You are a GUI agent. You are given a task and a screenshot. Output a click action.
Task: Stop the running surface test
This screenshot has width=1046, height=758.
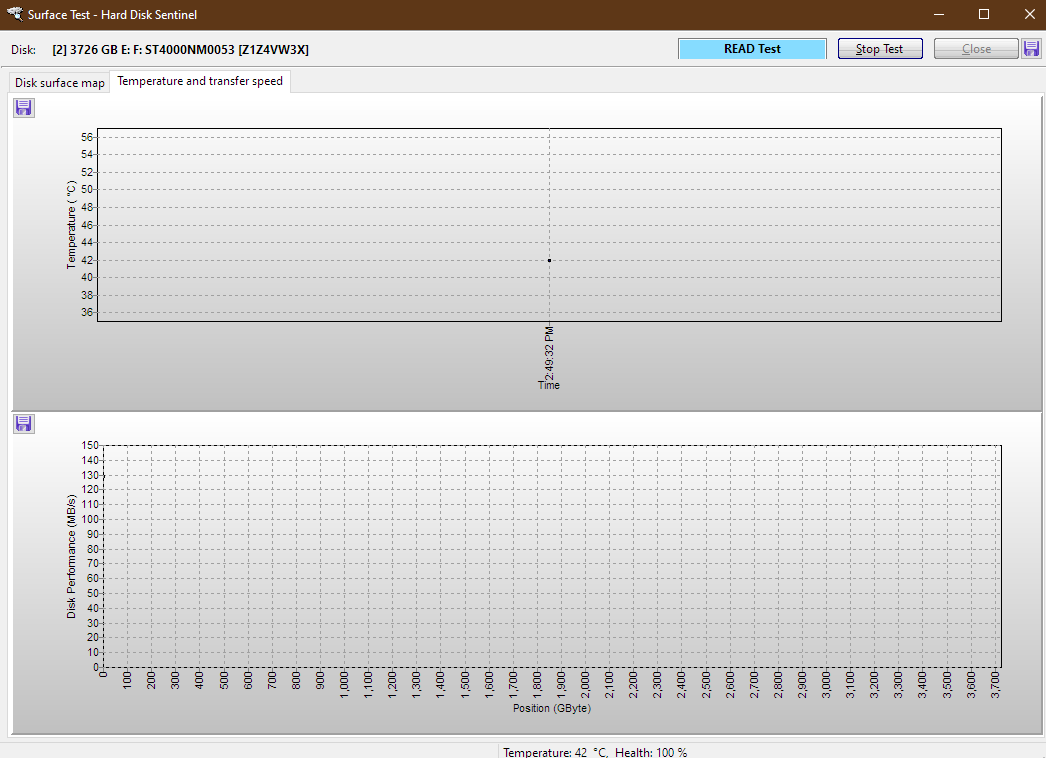click(x=880, y=49)
